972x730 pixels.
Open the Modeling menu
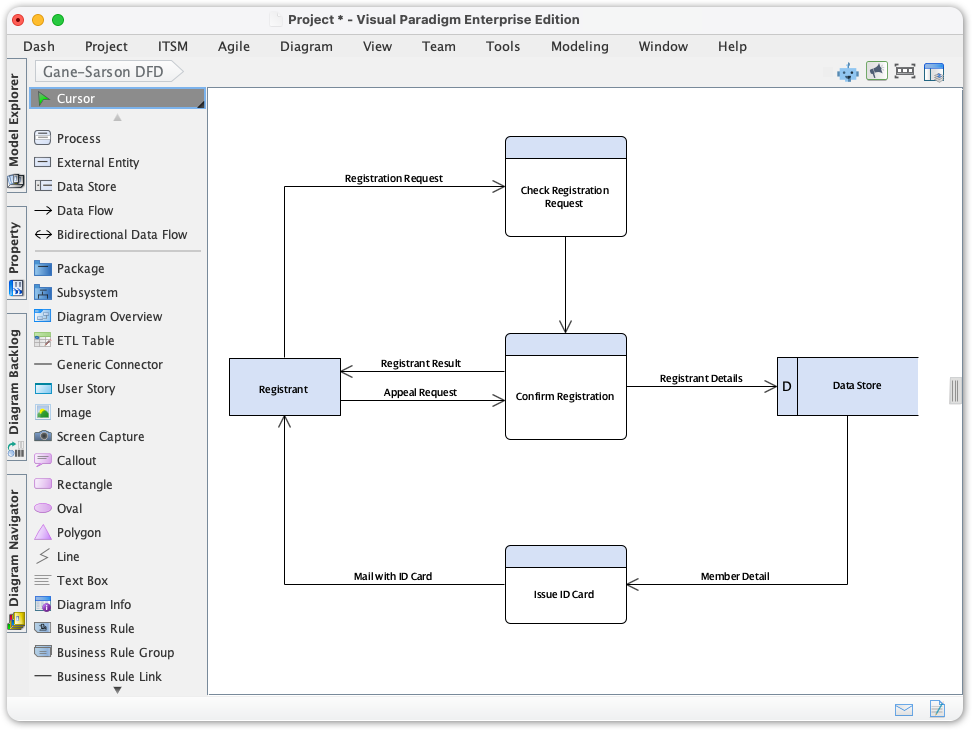578,46
